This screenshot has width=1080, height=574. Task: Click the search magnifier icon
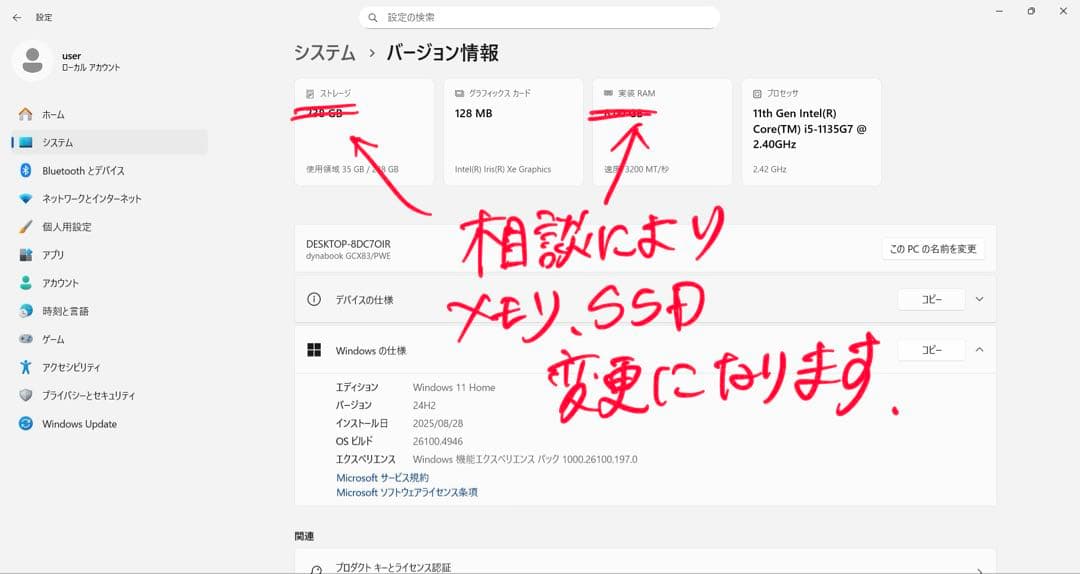(x=373, y=17)
